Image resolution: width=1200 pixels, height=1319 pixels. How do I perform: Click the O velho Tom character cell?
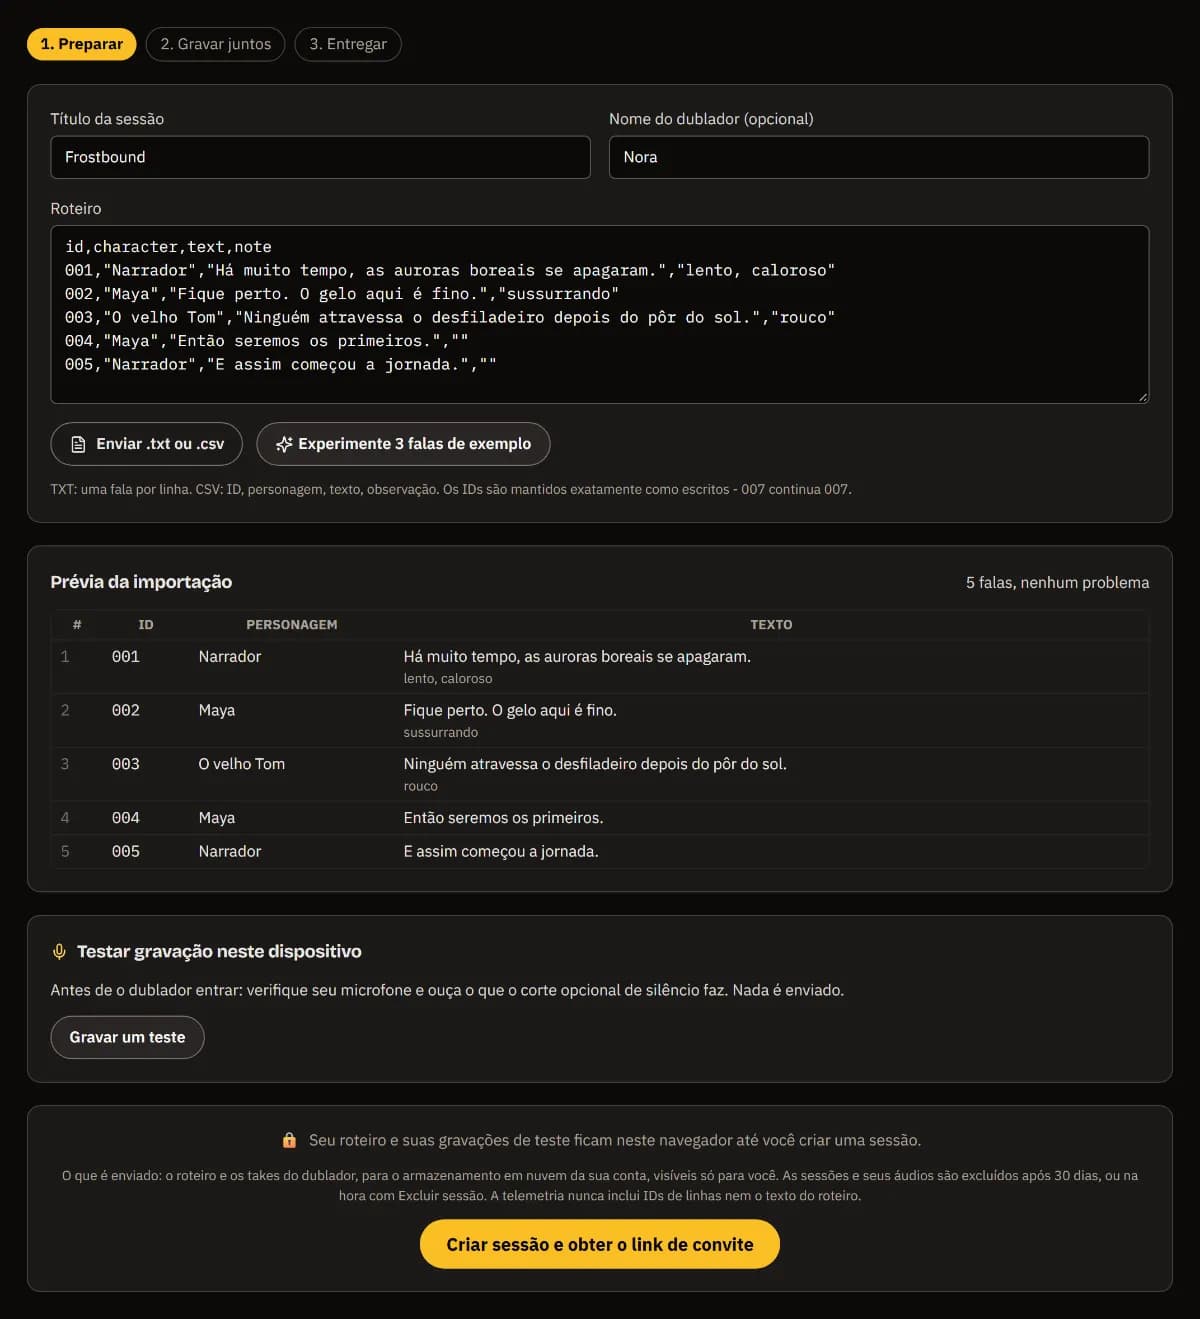(242, 764)
